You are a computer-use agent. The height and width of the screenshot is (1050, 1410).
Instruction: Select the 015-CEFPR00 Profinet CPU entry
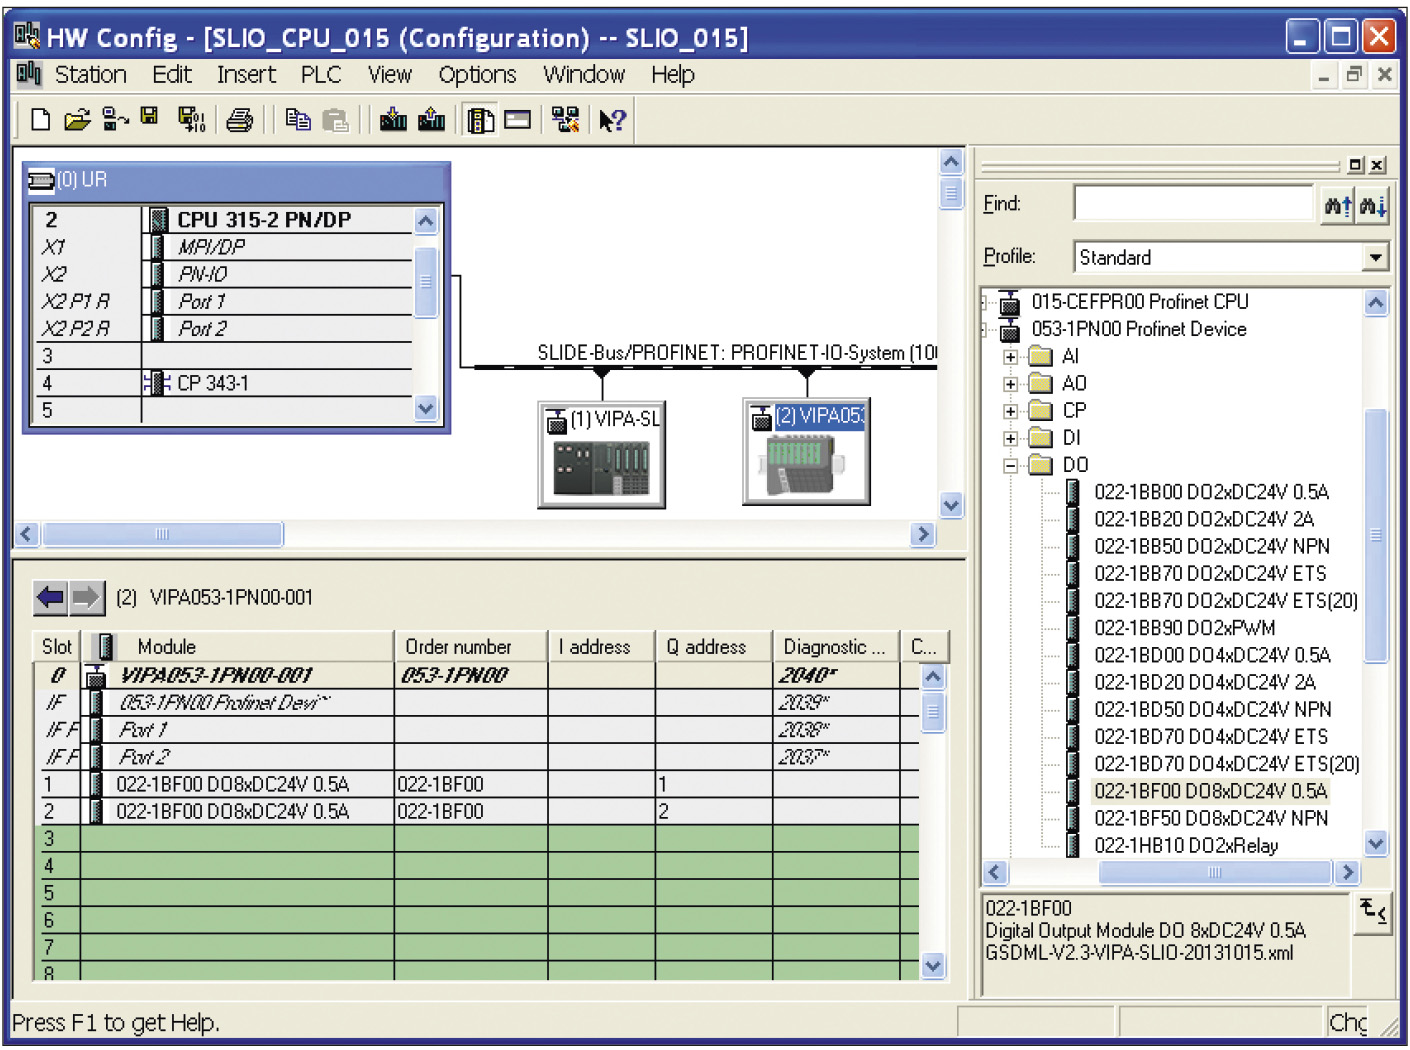(1140, 302)
